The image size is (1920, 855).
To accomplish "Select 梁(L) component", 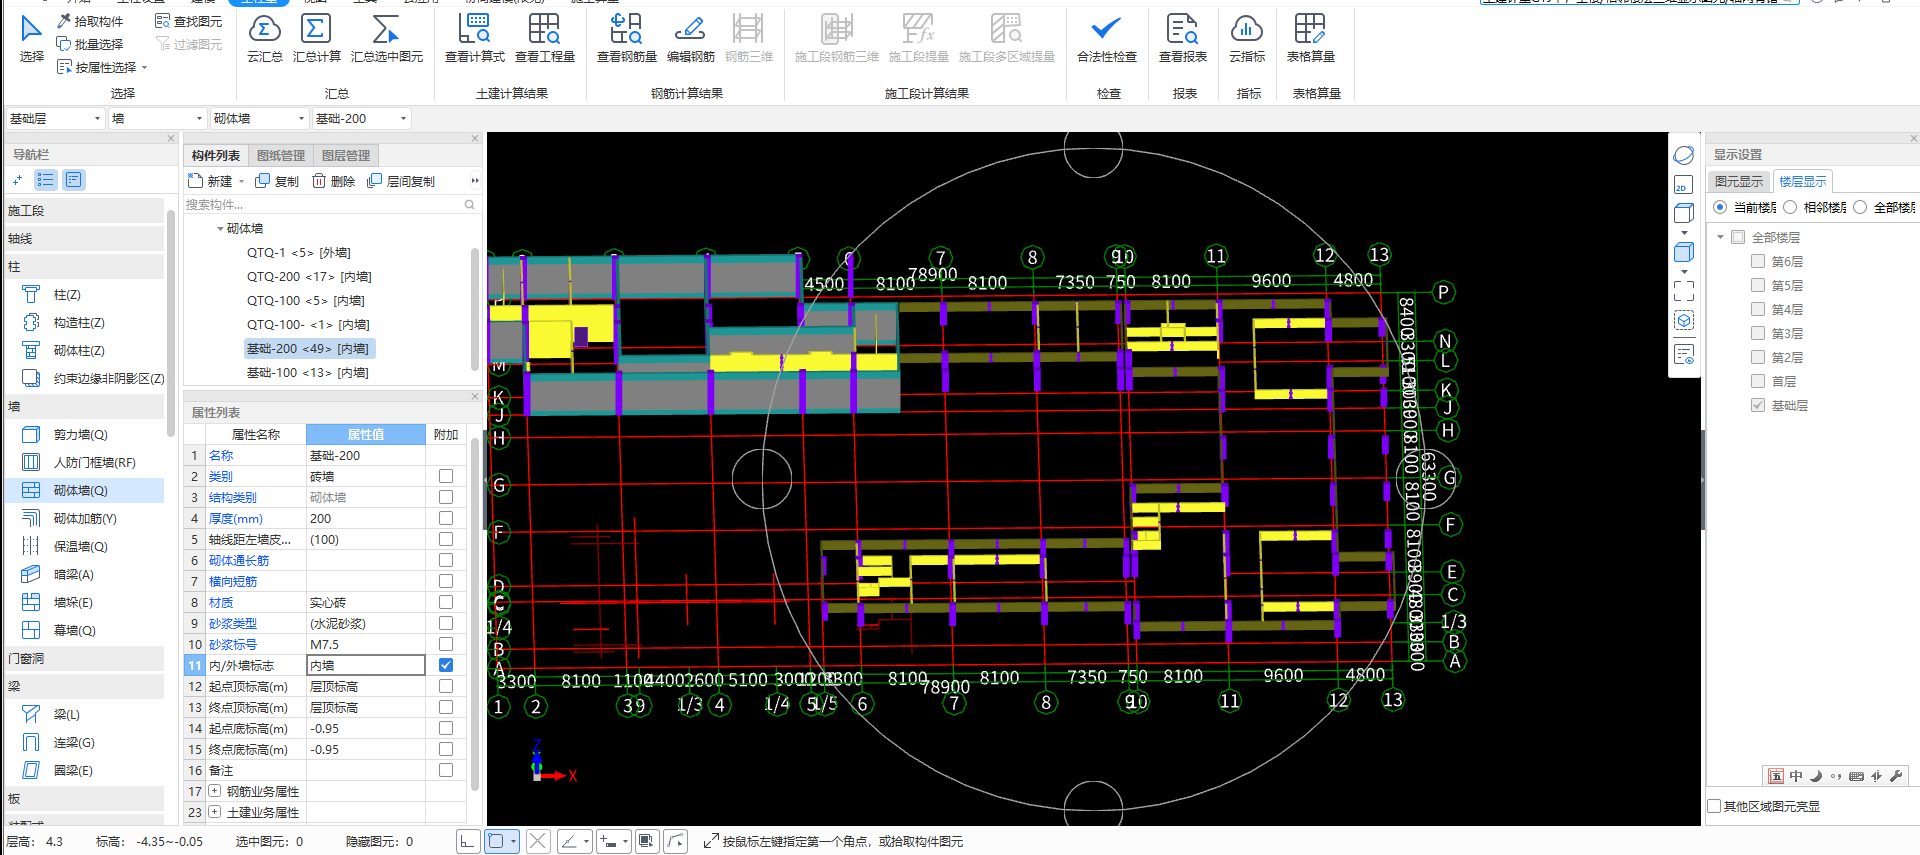I will click(x=66, y=715).
